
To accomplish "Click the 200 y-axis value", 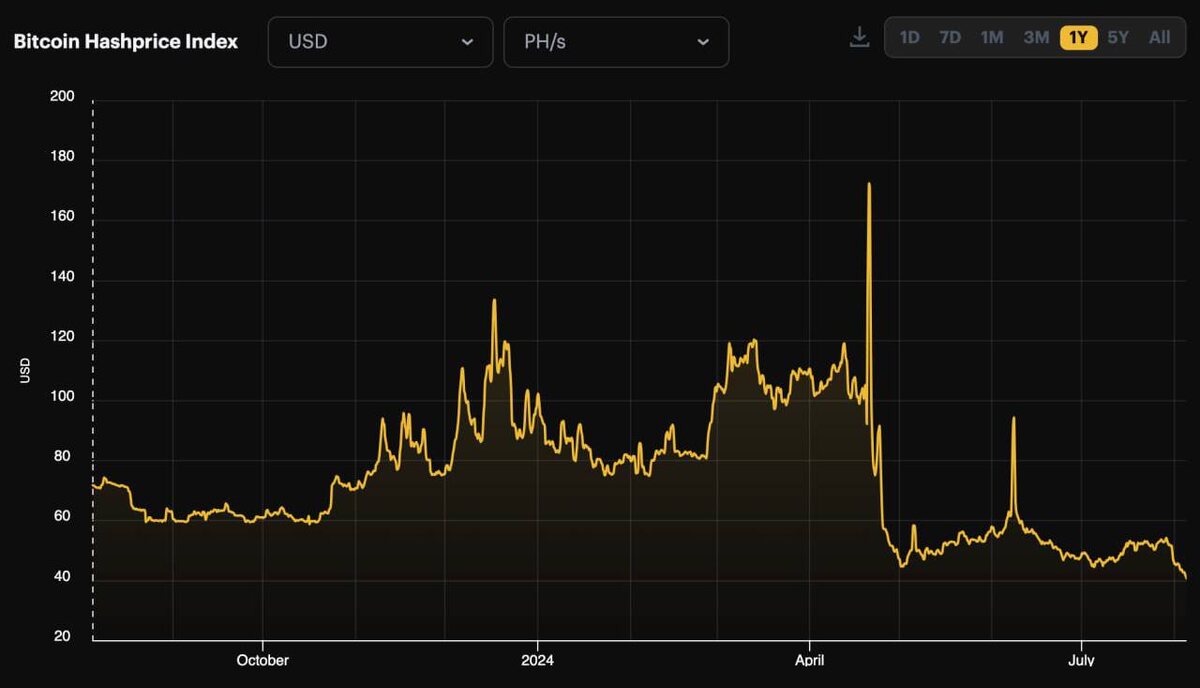I will pyautogui.click(x=62, y=97).
